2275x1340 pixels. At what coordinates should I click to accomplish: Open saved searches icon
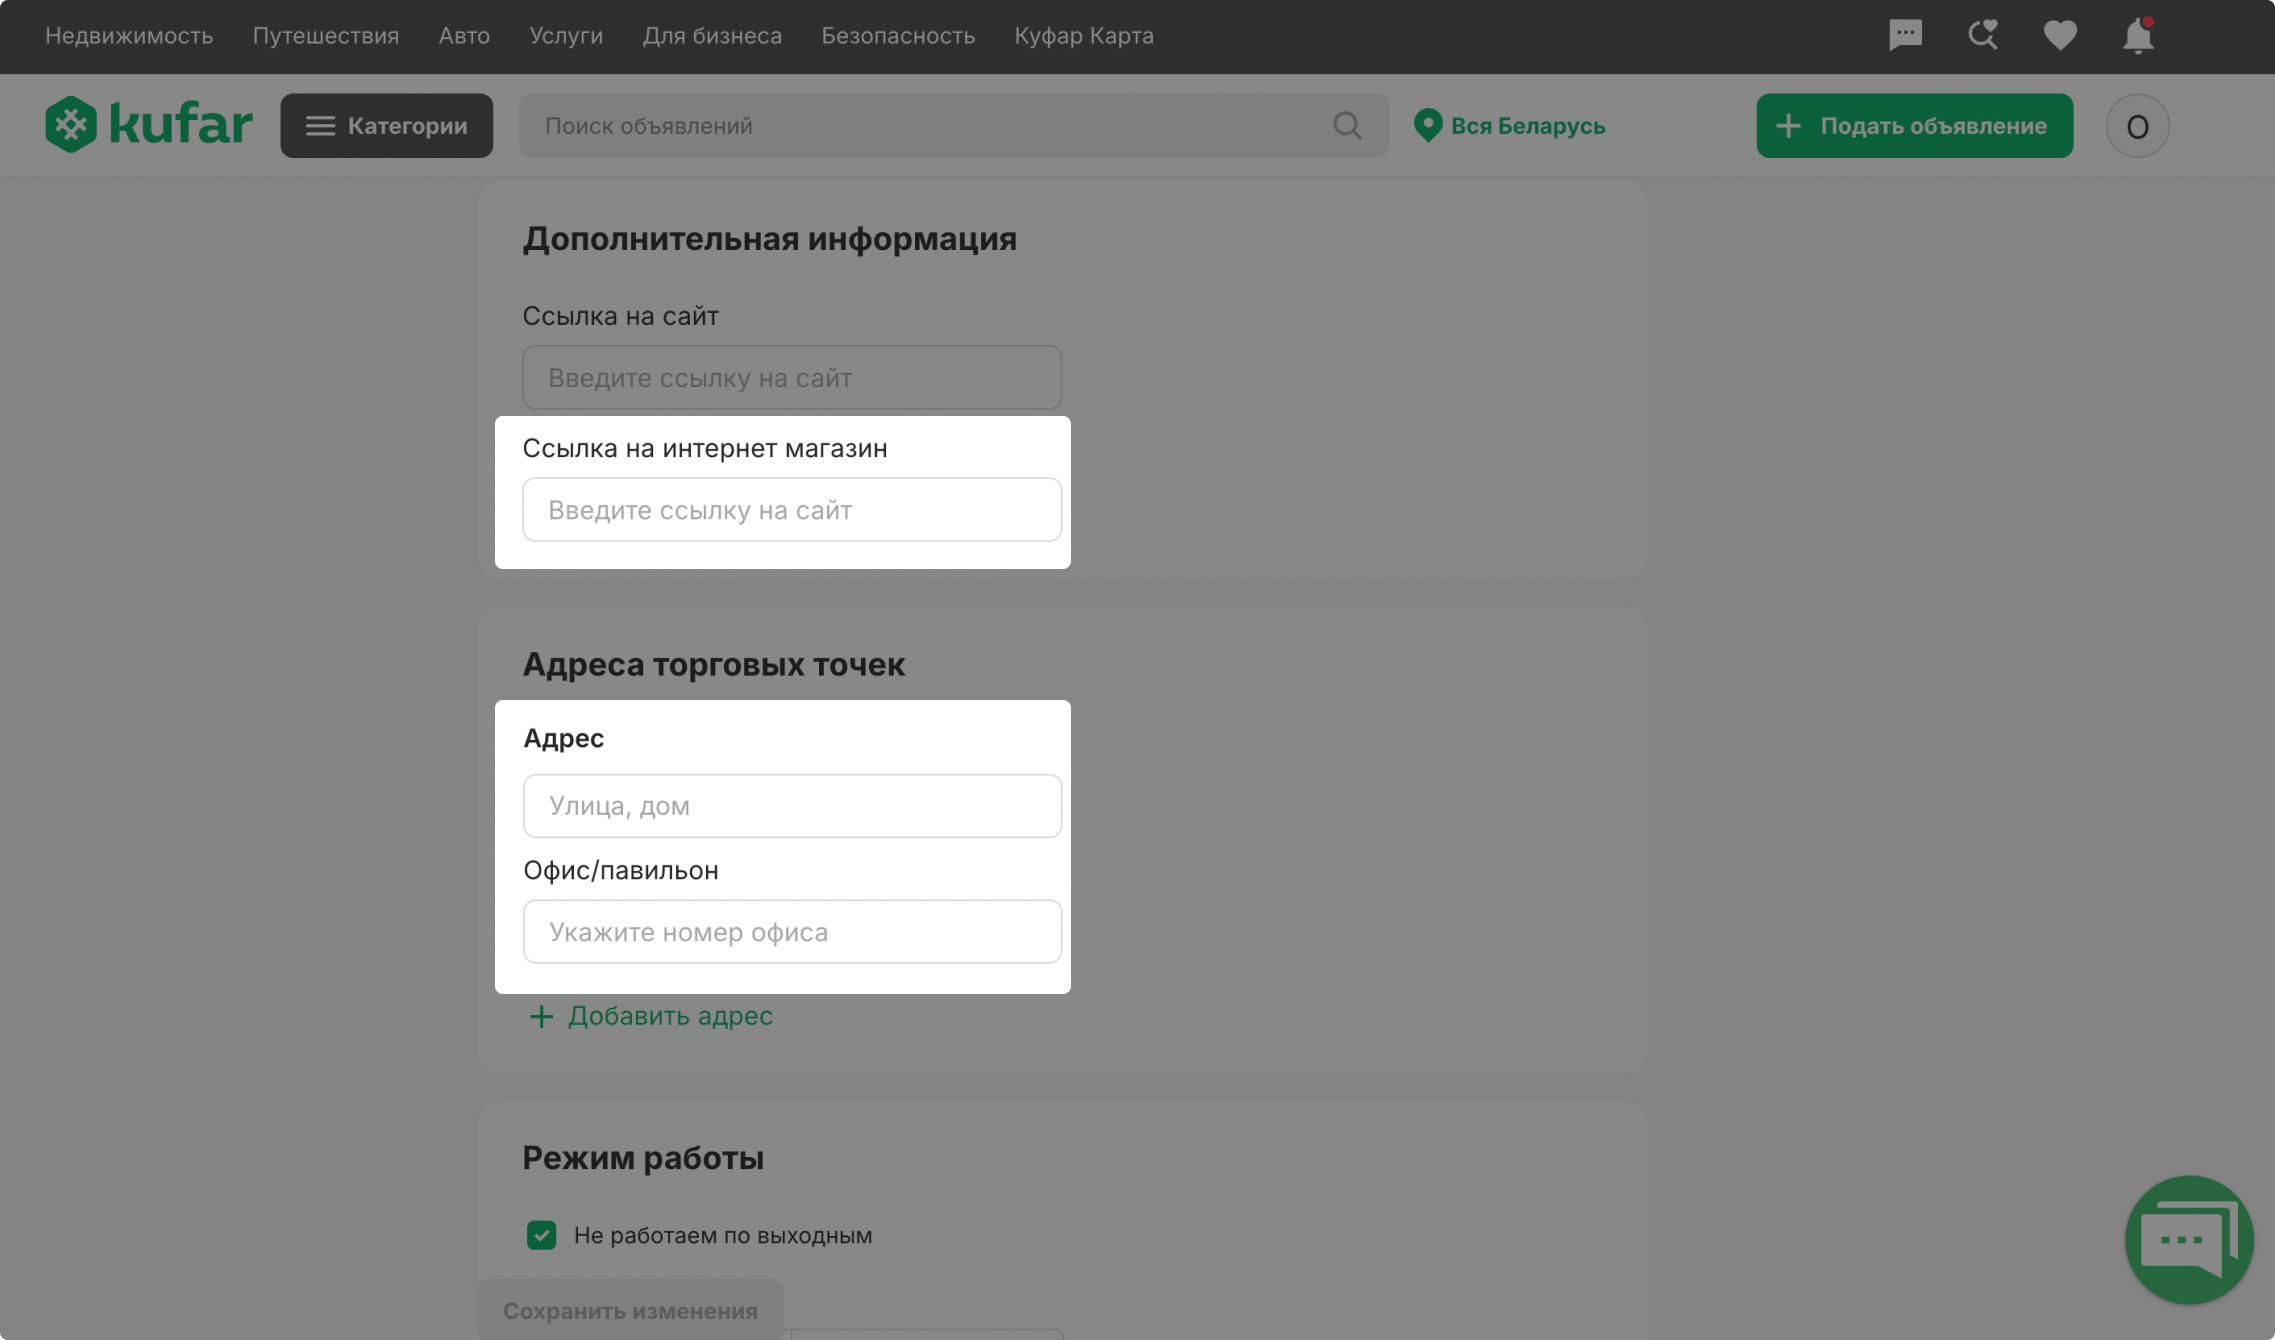coord(1982,35)
